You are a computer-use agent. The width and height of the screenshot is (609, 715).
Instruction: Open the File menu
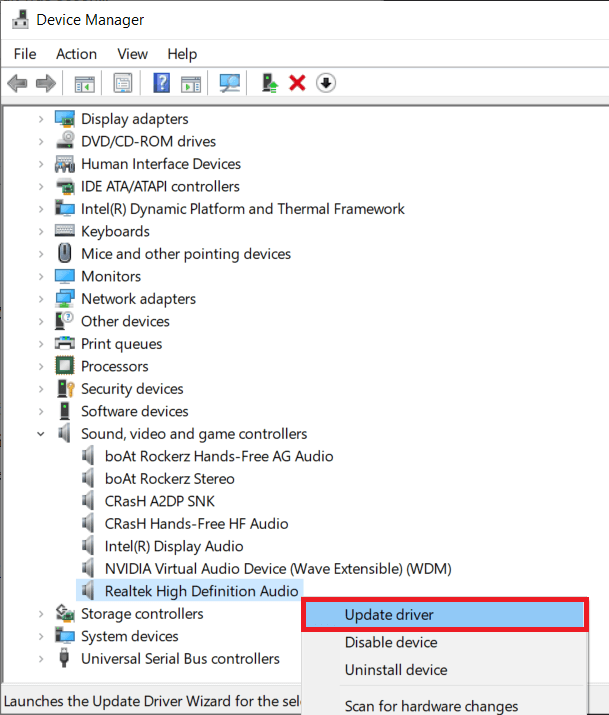(25, 54)
